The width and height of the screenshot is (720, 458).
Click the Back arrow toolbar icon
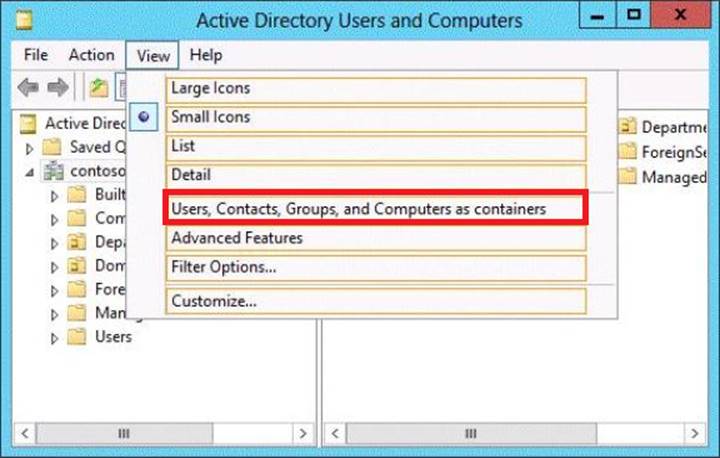click(x=28, y=88)
